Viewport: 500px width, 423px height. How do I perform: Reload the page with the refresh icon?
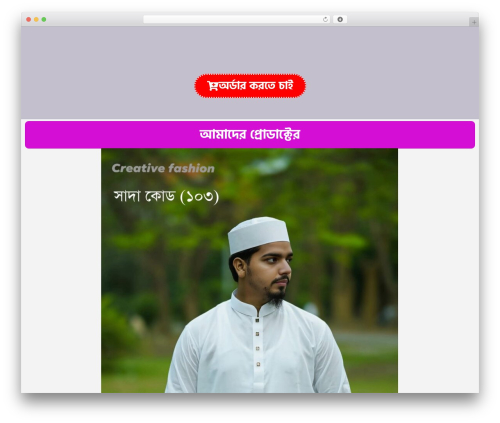[325, 19]
